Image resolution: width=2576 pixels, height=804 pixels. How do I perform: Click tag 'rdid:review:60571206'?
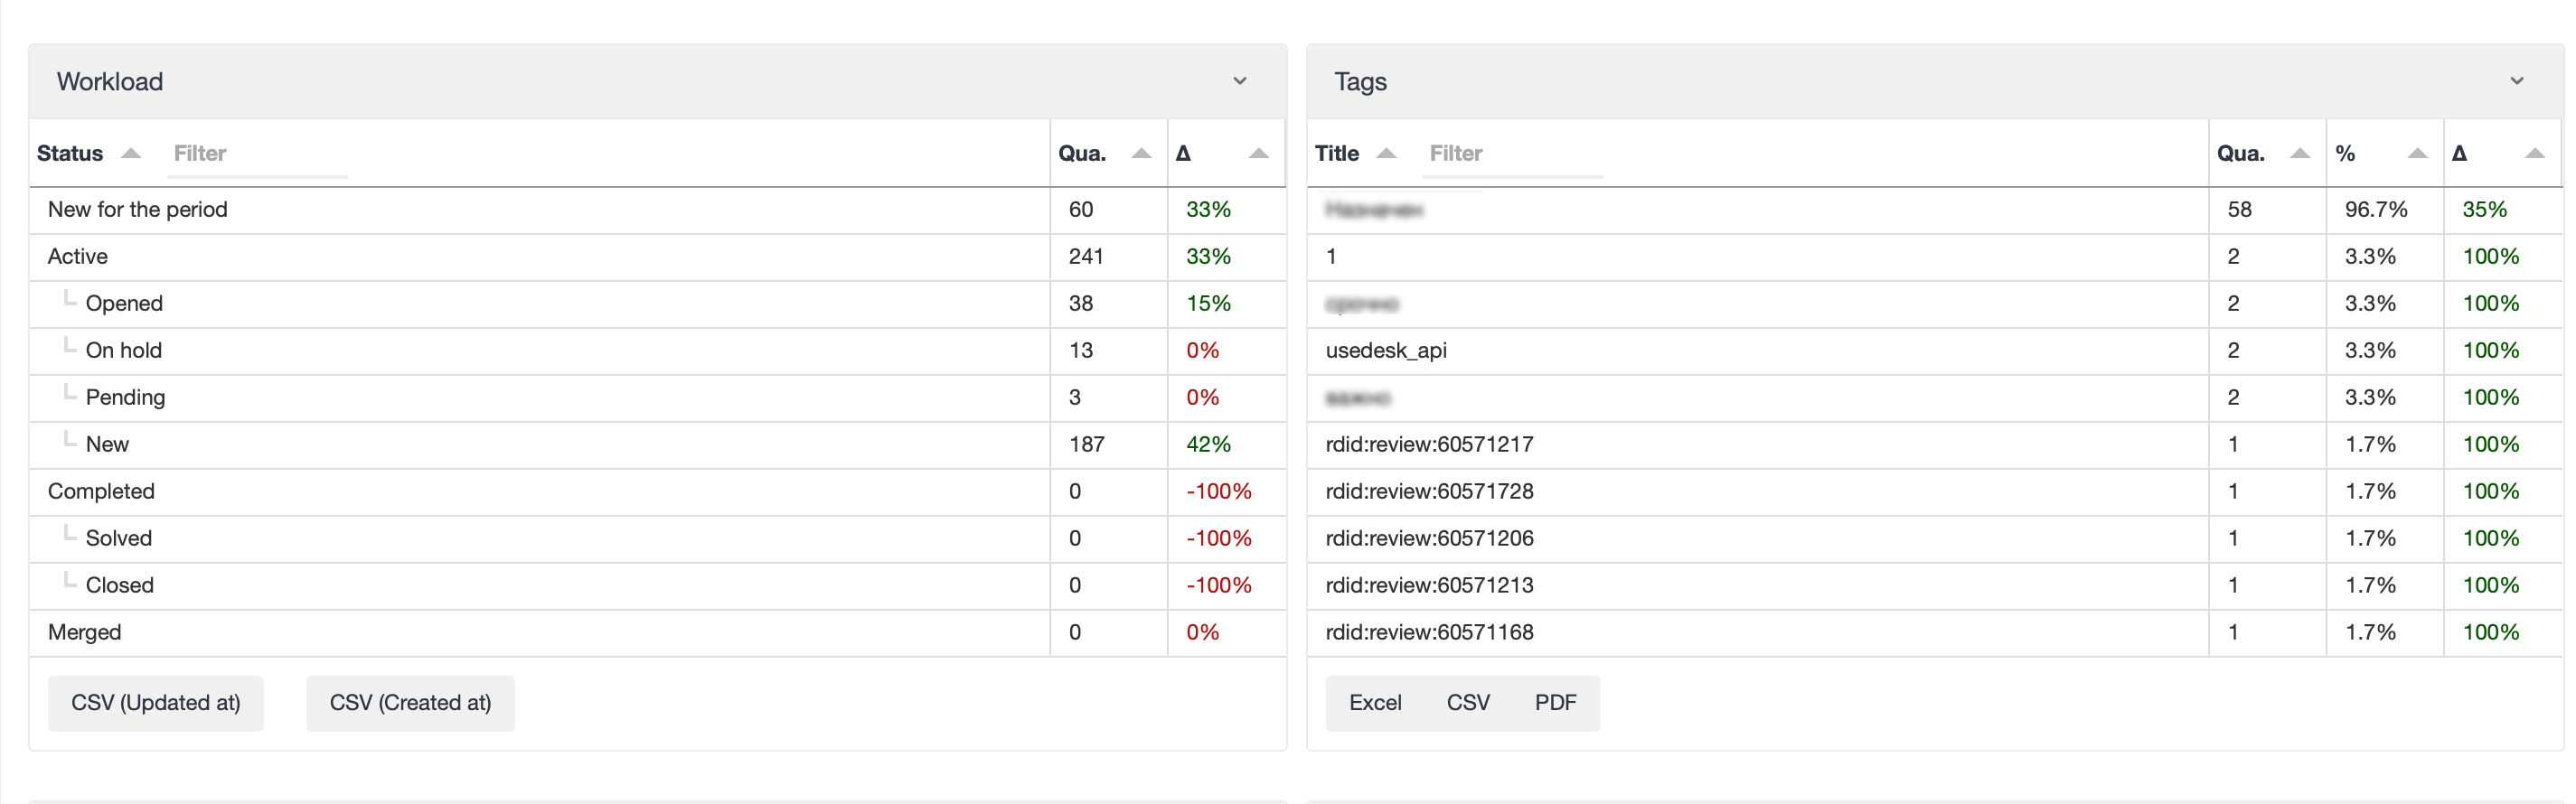pyautogui.click(x=1429, y=539)
